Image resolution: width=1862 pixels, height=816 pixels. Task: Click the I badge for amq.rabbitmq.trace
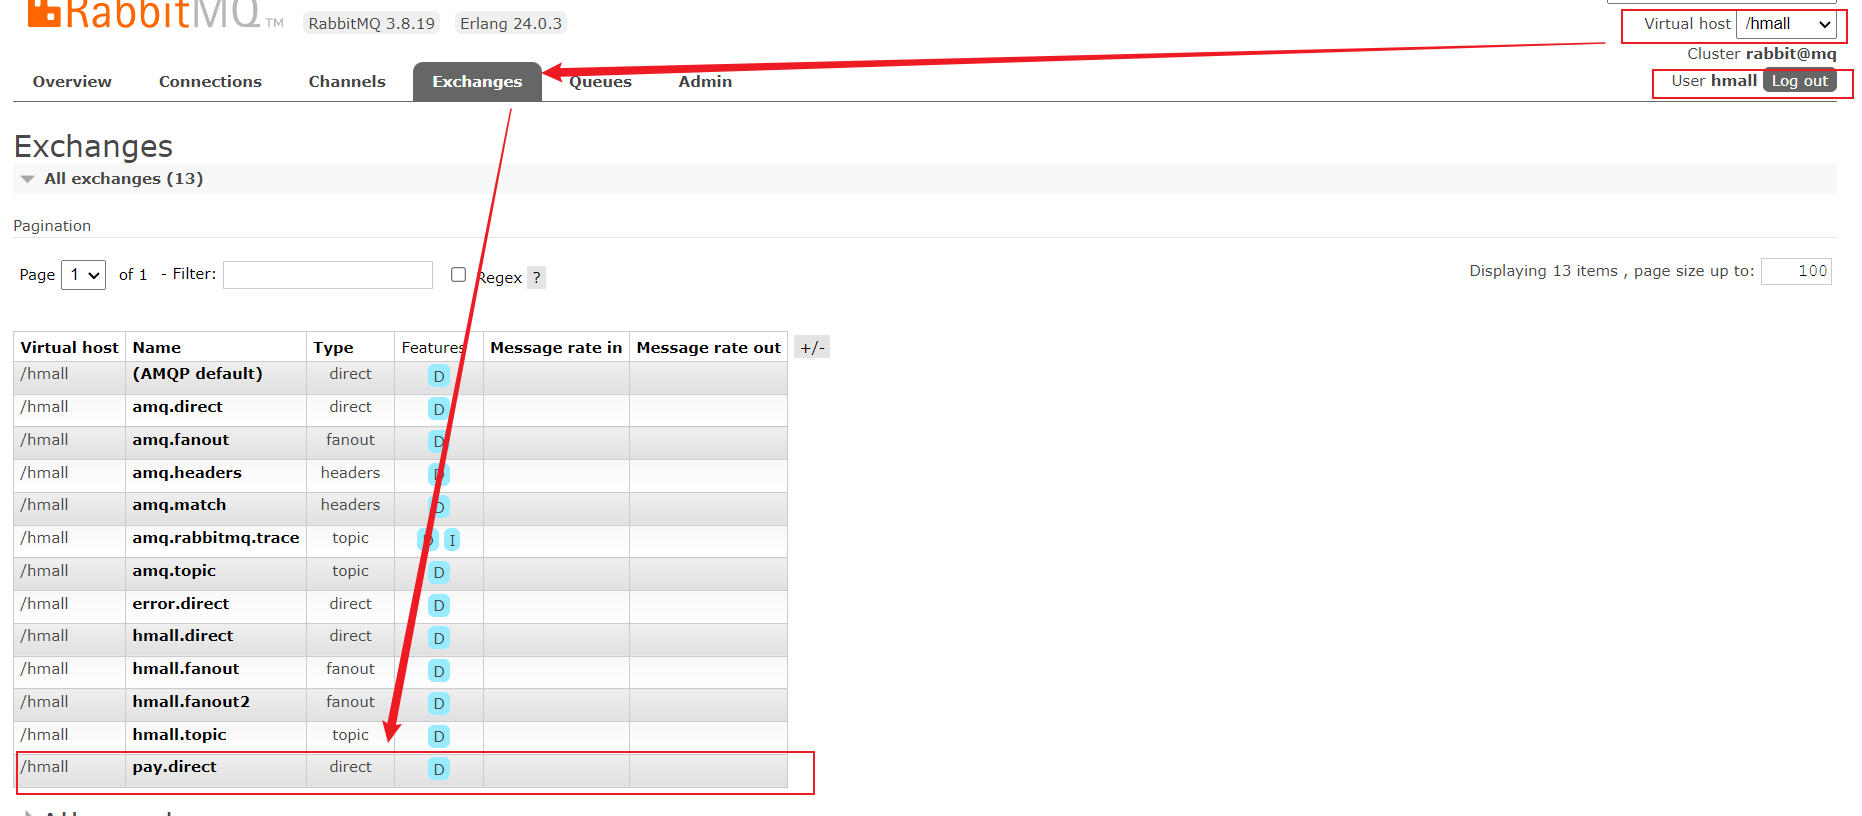[x=452, y=540]
